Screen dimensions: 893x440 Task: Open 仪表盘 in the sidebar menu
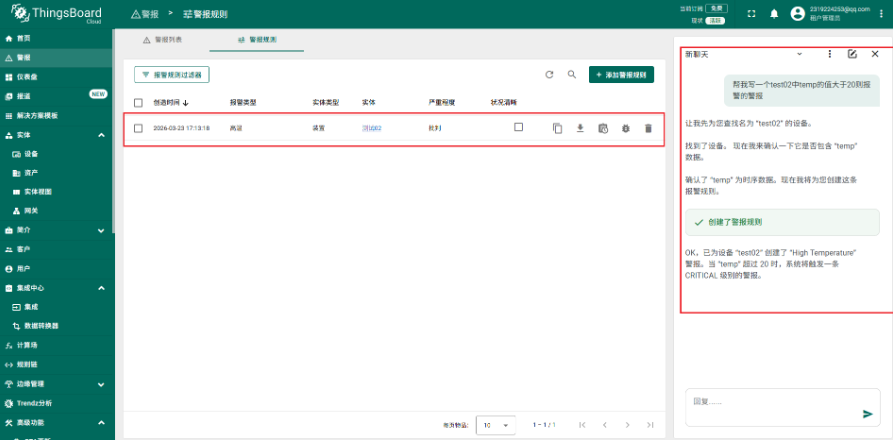coord(28,76)
